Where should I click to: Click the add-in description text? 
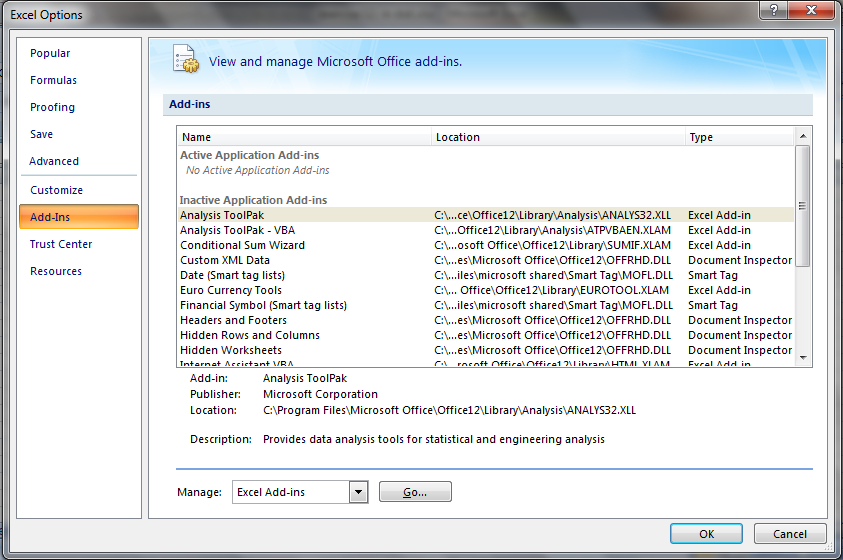tap(434, 439)
